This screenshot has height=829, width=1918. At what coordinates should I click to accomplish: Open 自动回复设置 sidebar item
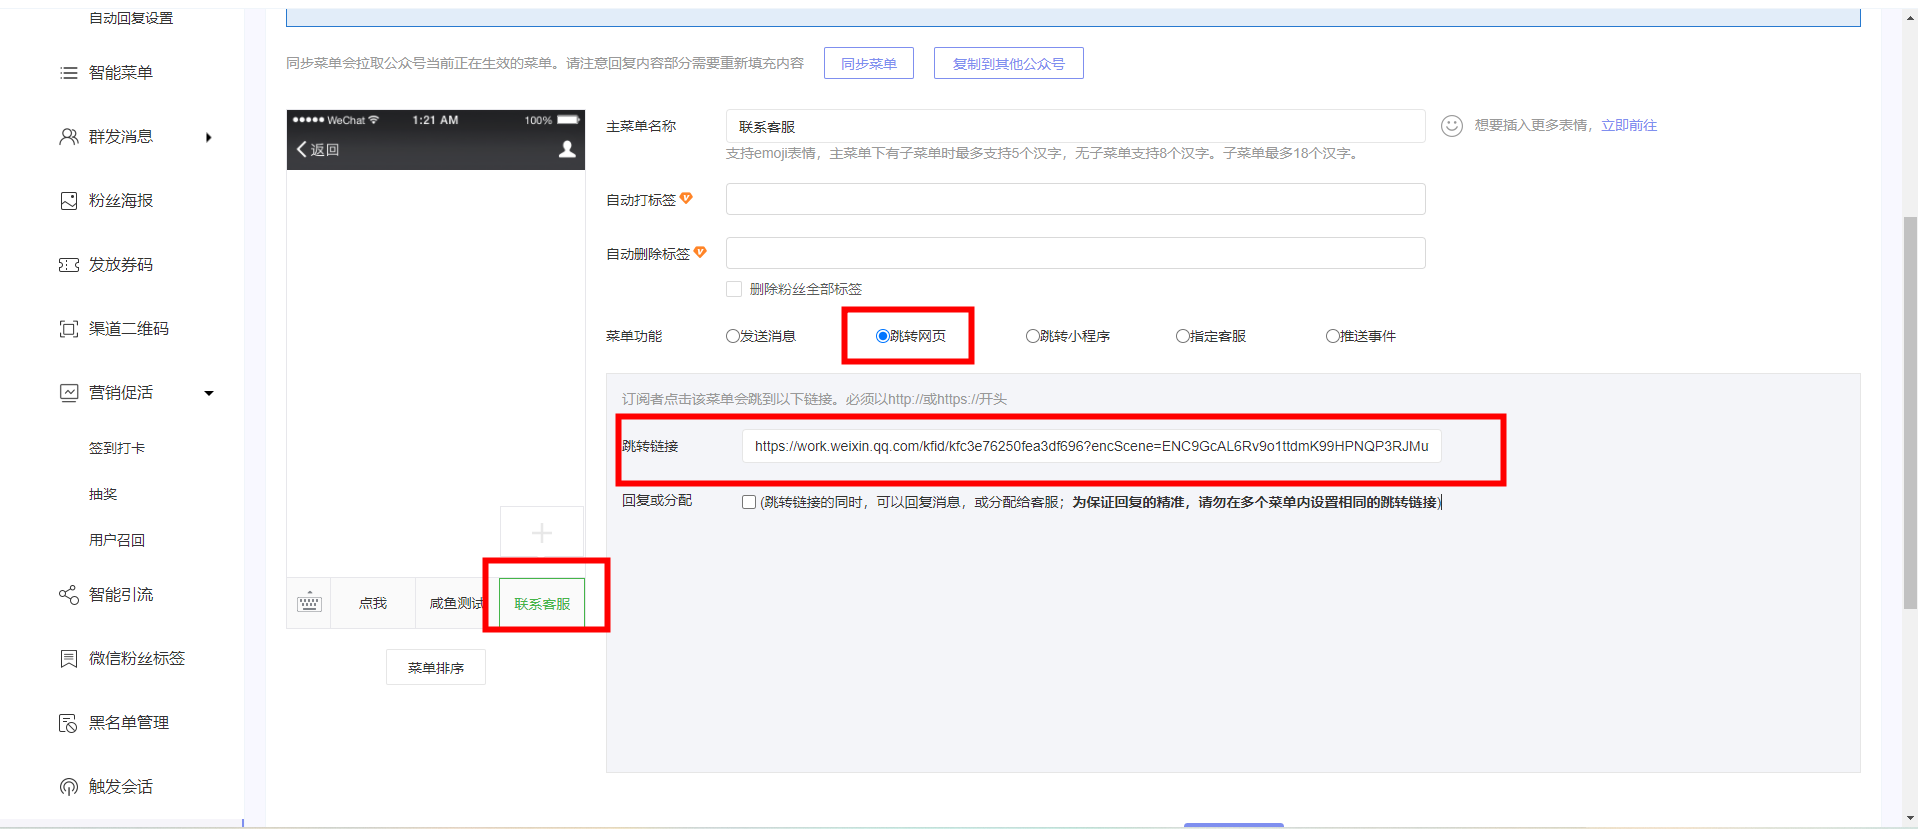click(131, 18)
